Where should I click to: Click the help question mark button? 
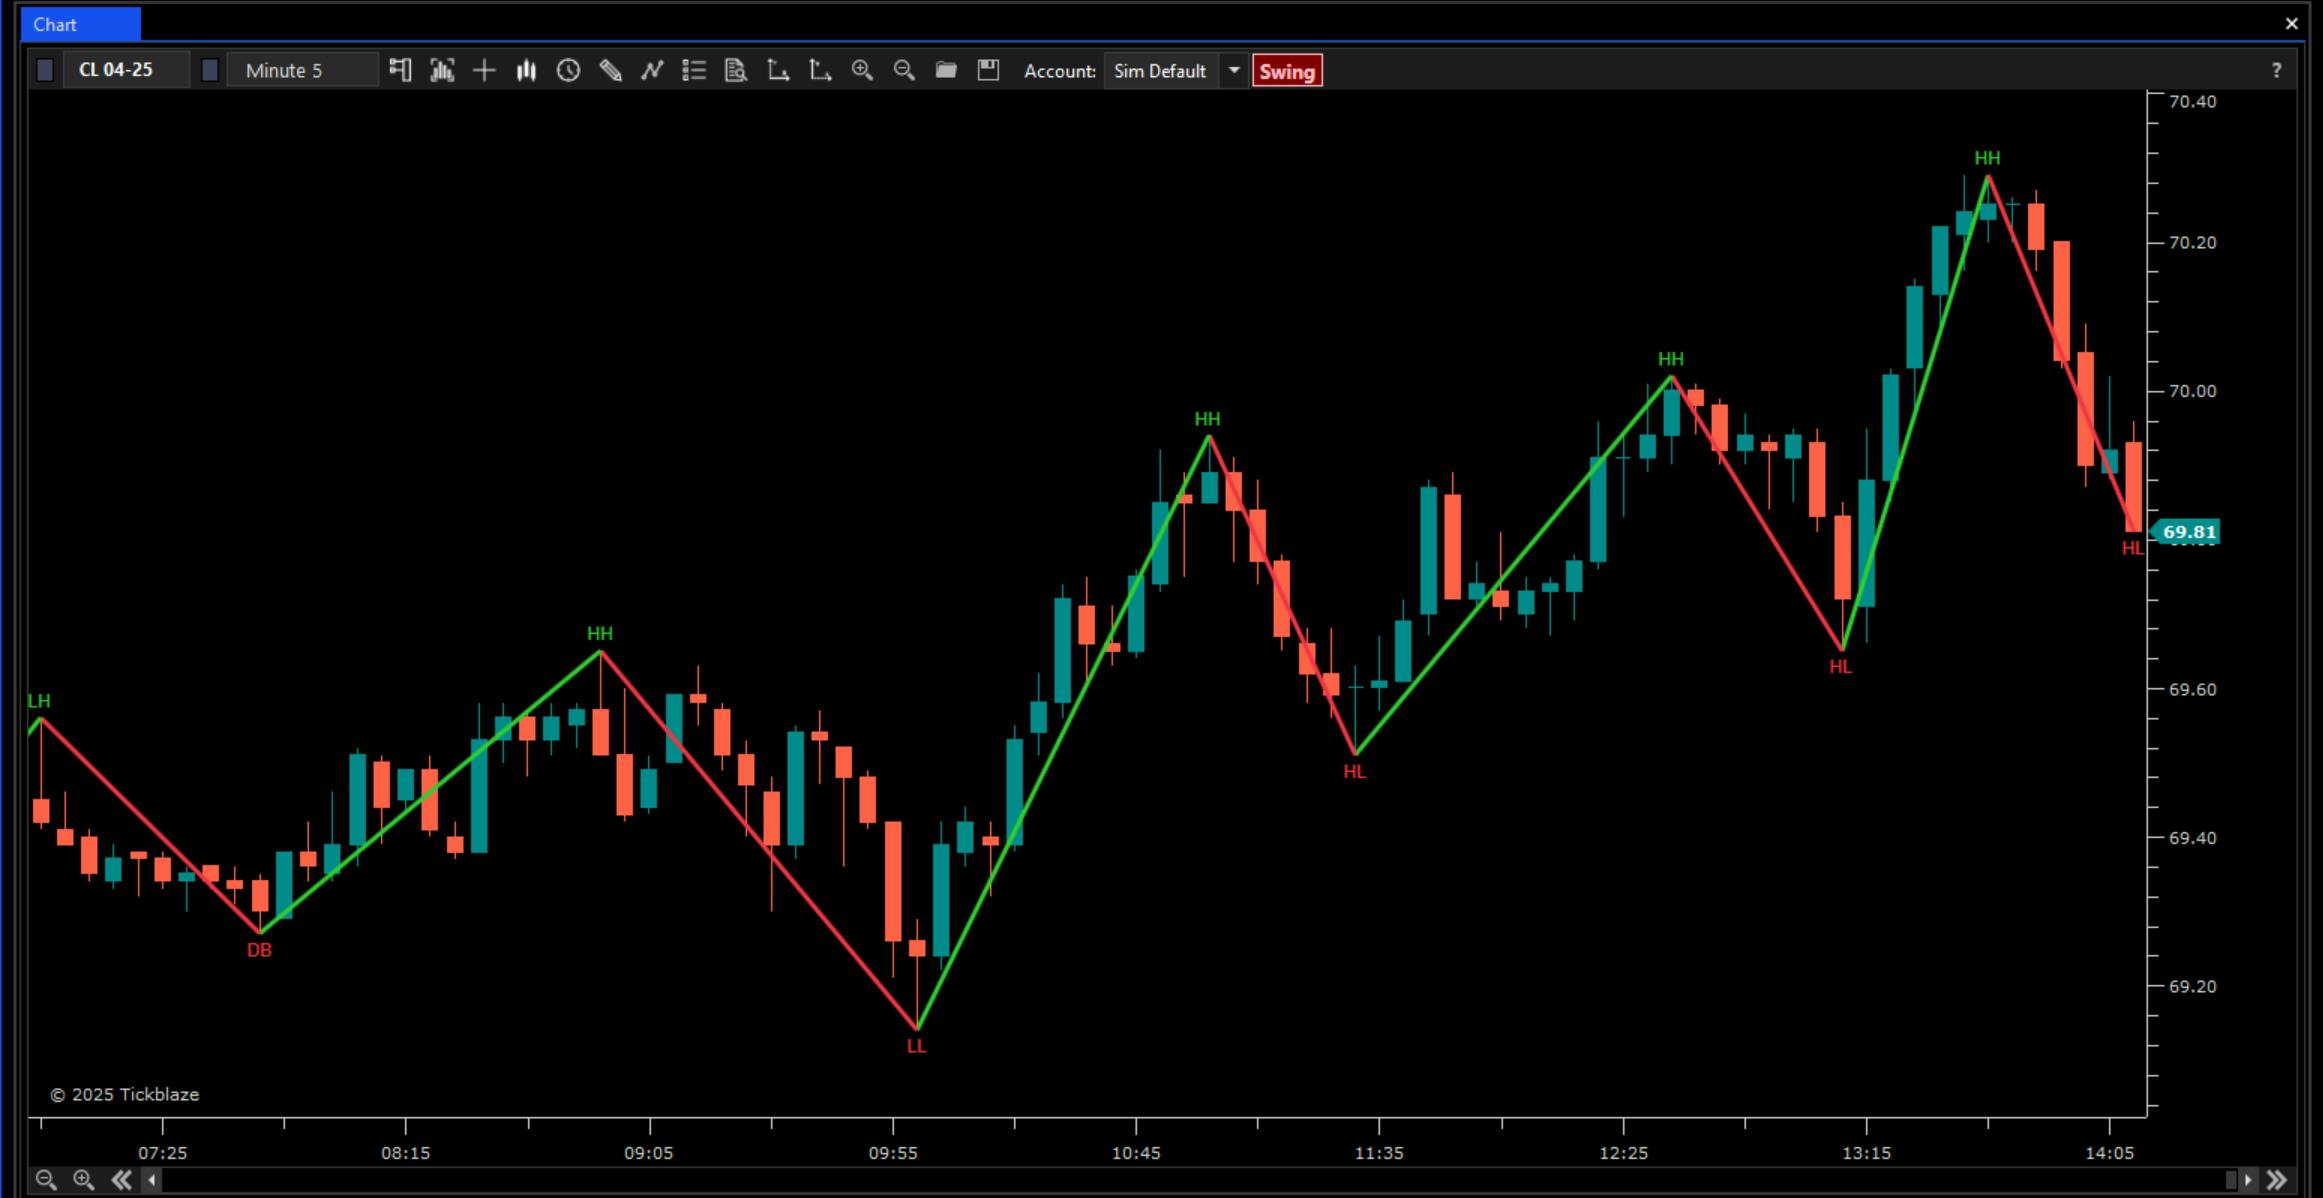[2276, 70]
